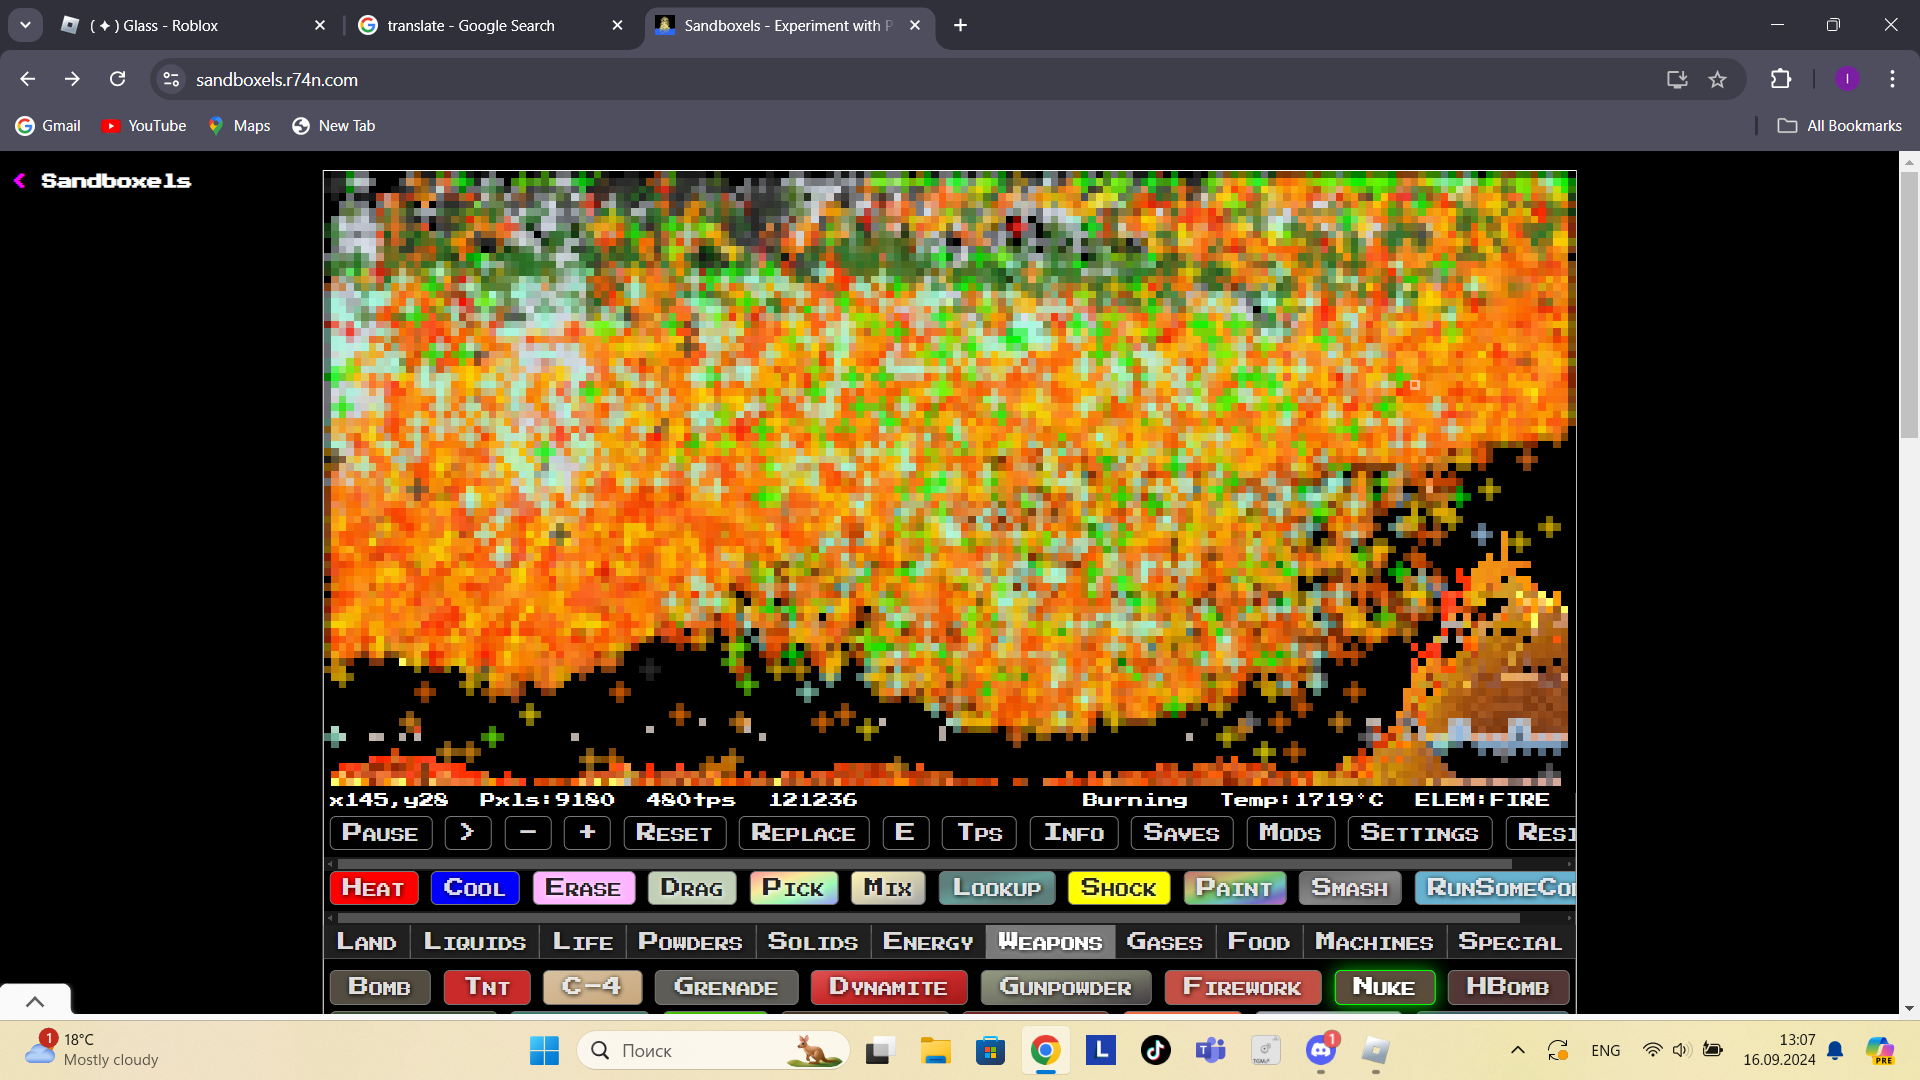Show hidden system tray icons
The width and height of the screenshot is (1920, 1080).
tap(1517, 1051)
